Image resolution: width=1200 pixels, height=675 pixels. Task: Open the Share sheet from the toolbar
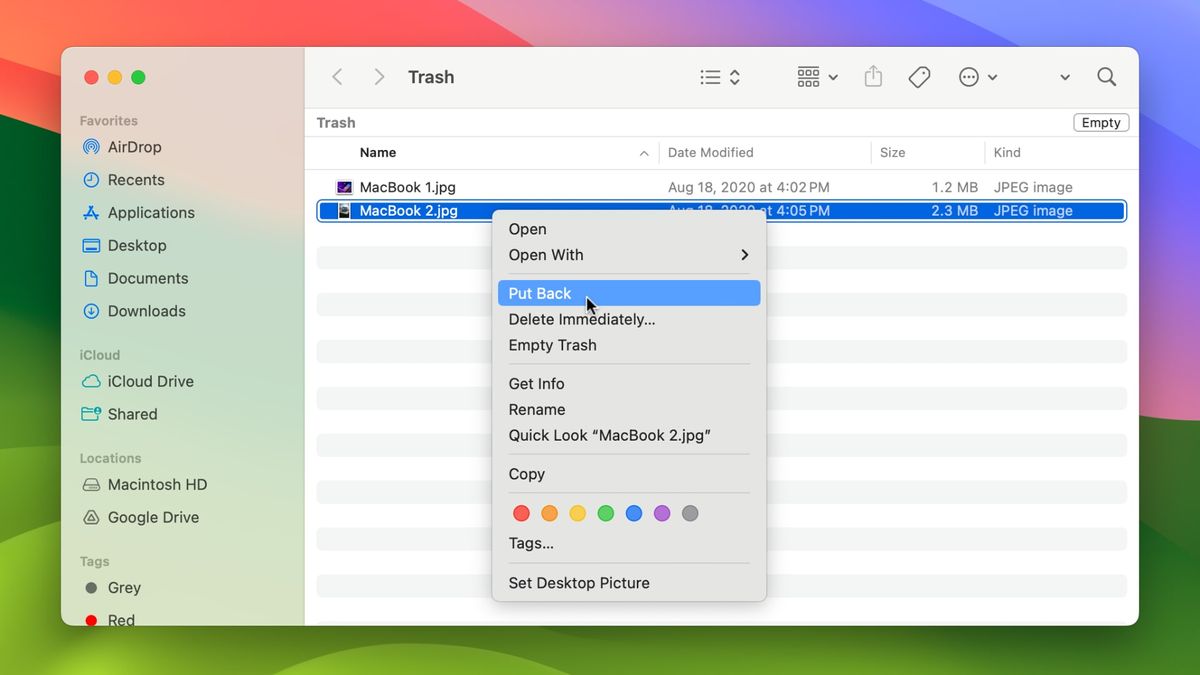872,77
